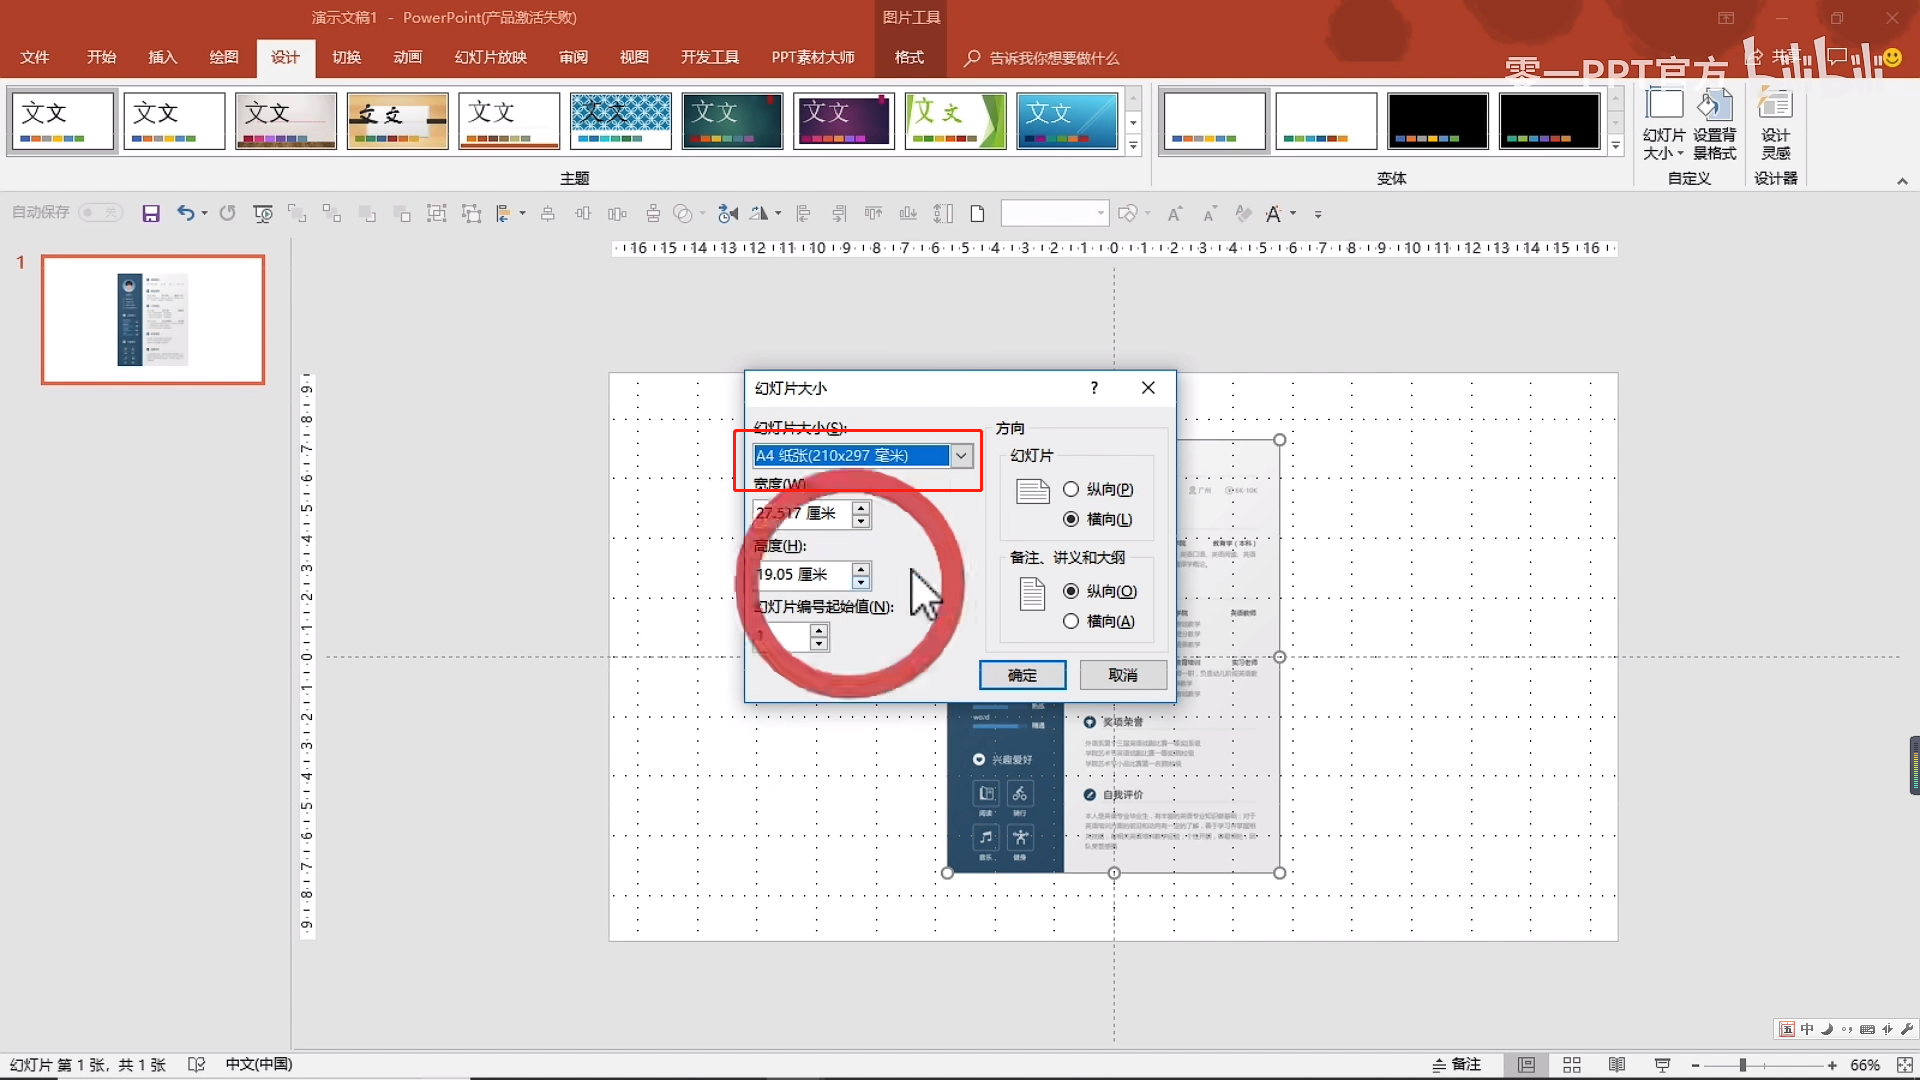Close the Slide Size dialog
1920x1080 pixels.
1148,388
